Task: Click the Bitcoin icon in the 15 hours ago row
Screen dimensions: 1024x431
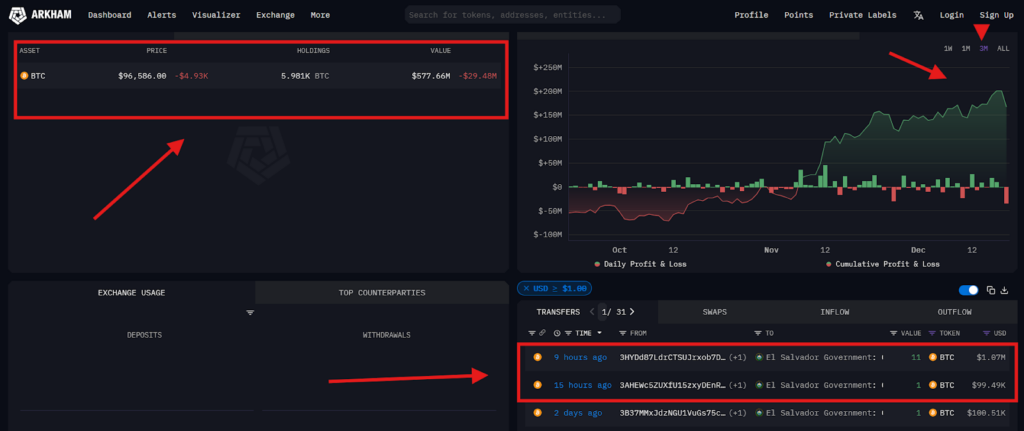Action: pos(537,385)
